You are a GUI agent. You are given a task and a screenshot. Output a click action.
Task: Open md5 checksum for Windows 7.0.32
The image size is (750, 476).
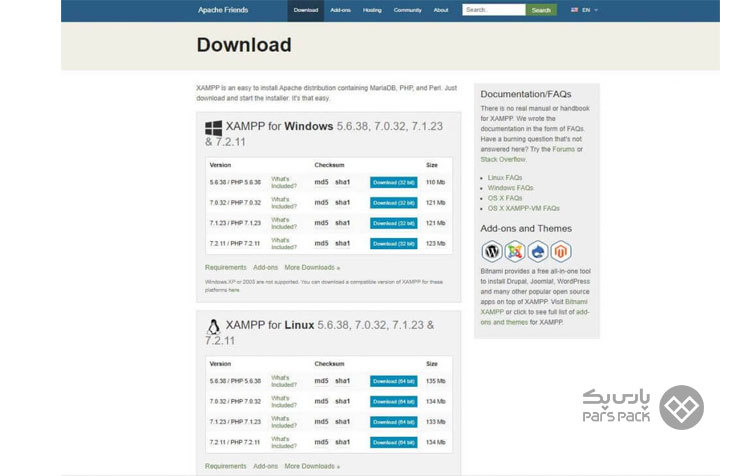tap(321, 203)
